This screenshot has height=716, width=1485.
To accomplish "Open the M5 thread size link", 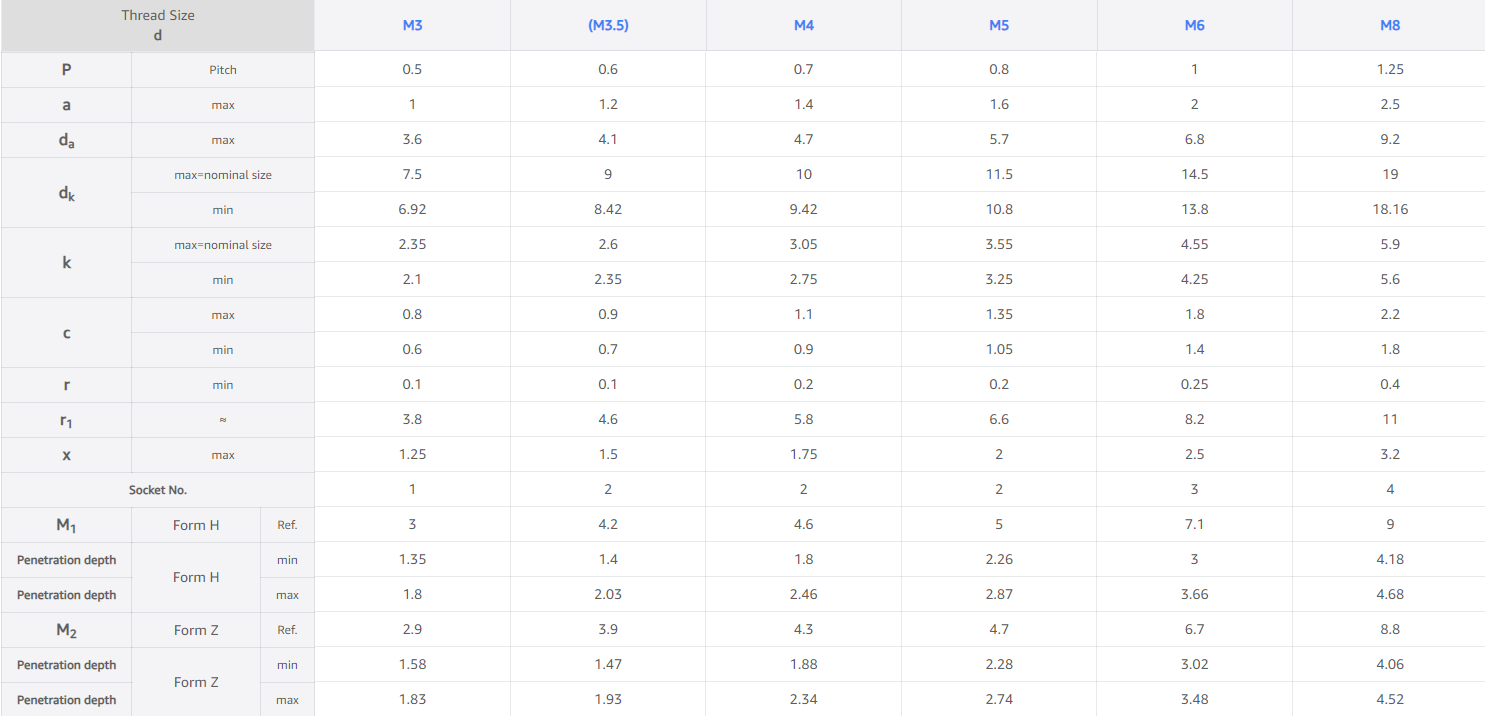I will click(x=999, y=25).
